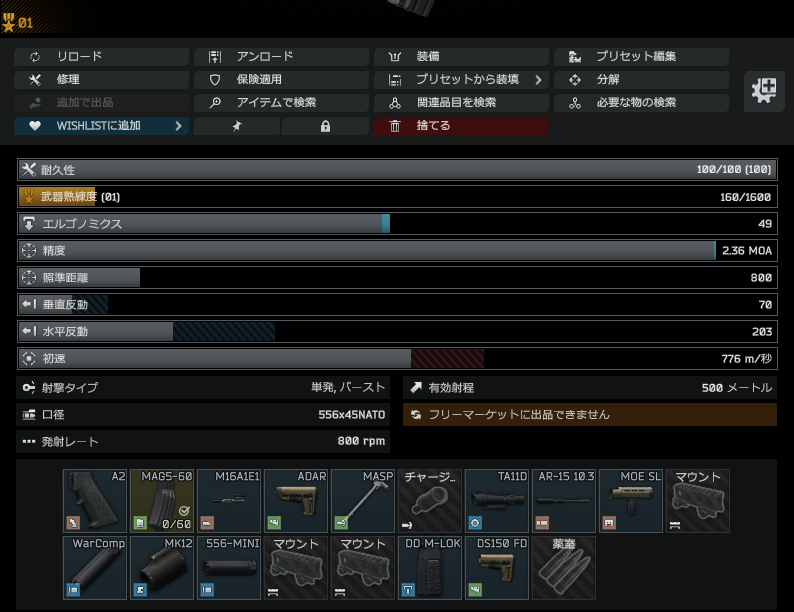
Task: Click the DD M-LOK foregrip slot
Action: click(x=430, y=568)
